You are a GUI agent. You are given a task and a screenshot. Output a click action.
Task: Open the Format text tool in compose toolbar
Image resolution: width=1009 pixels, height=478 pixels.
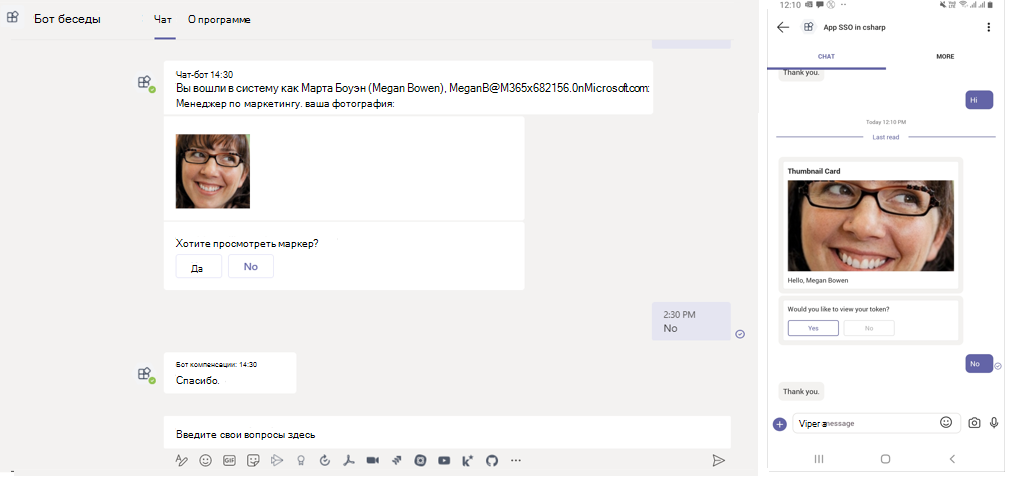pos(181,461)
